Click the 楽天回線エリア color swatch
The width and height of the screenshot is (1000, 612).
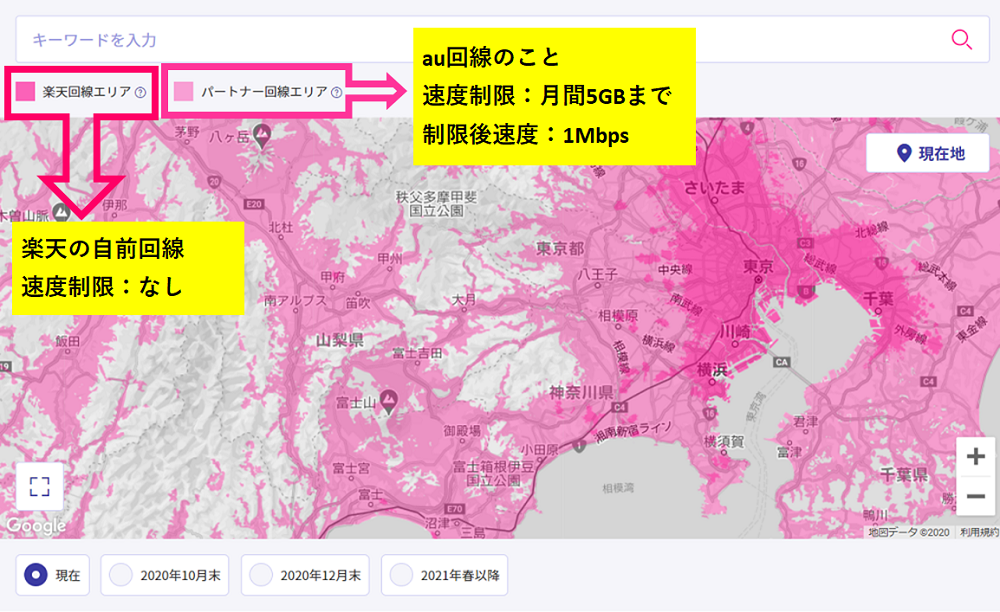click(x=26, y=92)
